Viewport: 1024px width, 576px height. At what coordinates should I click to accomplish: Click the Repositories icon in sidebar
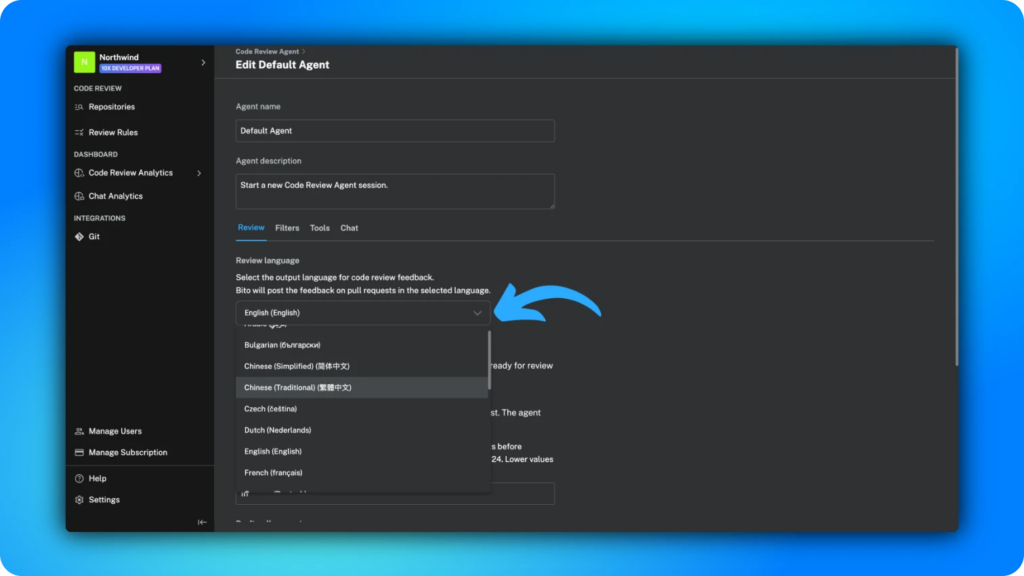pos(79,107)
